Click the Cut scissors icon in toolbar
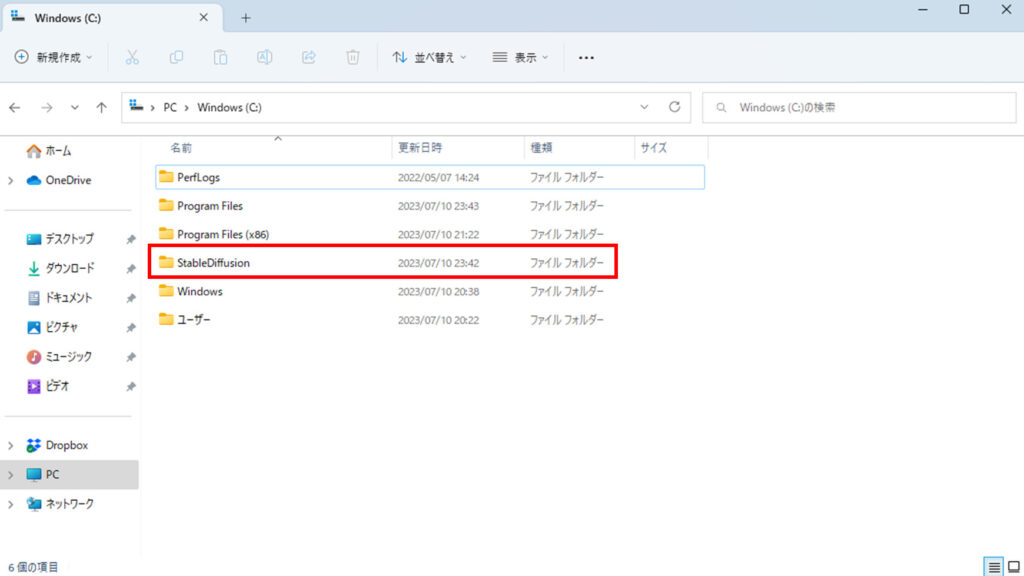 pyautogui.click(x=132, y=57)
